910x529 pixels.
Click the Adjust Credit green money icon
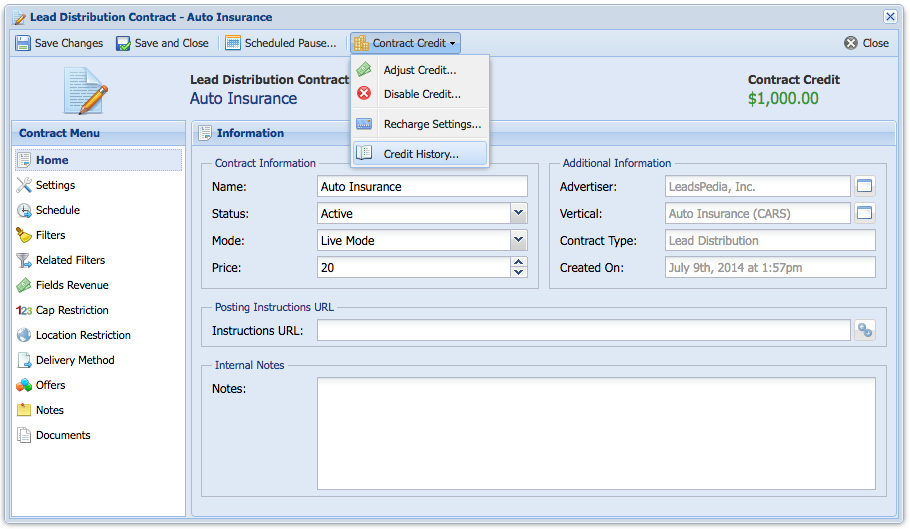tap(364, 70)
